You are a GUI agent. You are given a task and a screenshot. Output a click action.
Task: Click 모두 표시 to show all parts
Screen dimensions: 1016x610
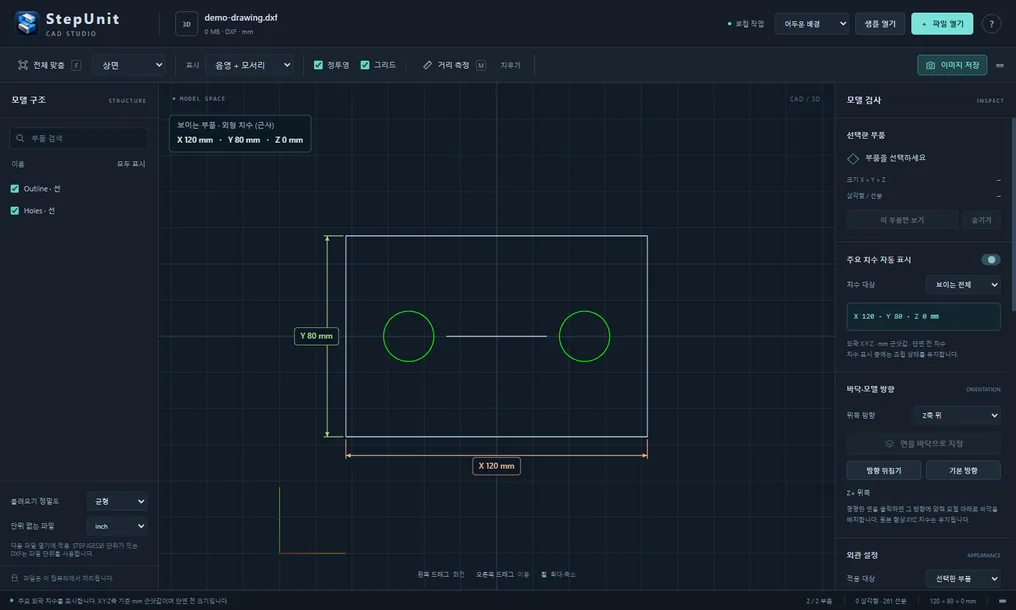coord(131,164)
